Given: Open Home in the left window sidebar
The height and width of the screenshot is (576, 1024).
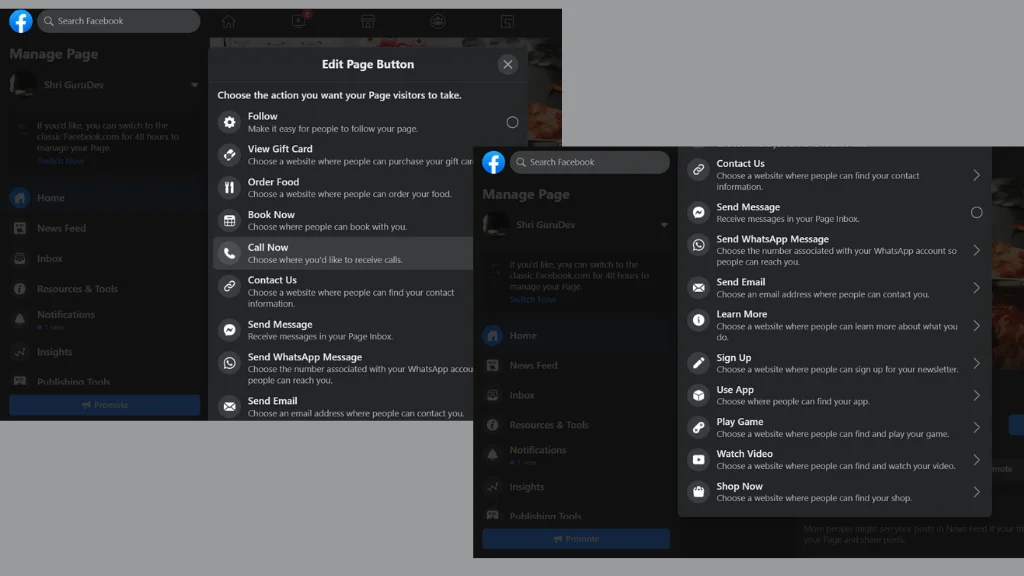Looking at the screenshot, I should (104, 198).
